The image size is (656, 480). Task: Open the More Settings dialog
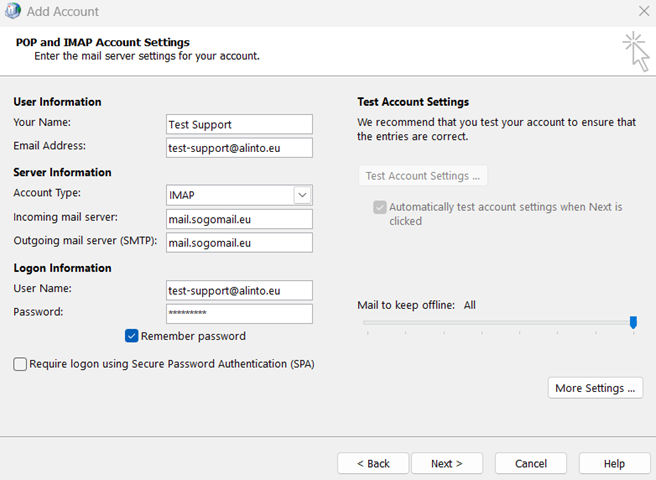(x=595, y=388)
